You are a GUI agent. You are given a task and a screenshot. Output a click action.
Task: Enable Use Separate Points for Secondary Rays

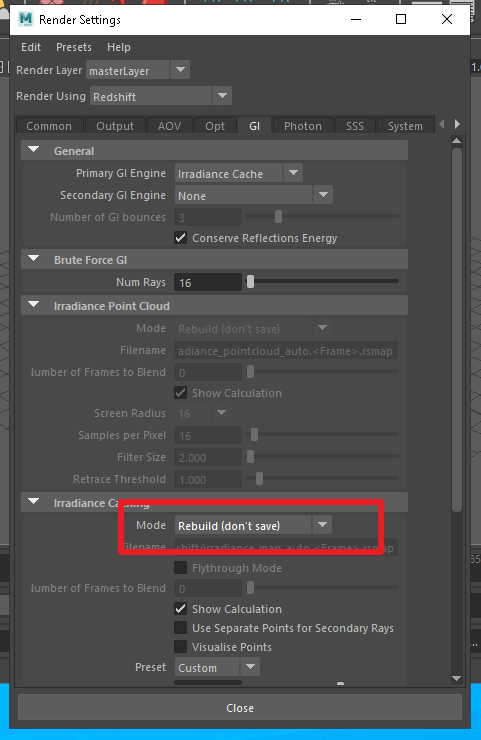click(x=180, y=628)
